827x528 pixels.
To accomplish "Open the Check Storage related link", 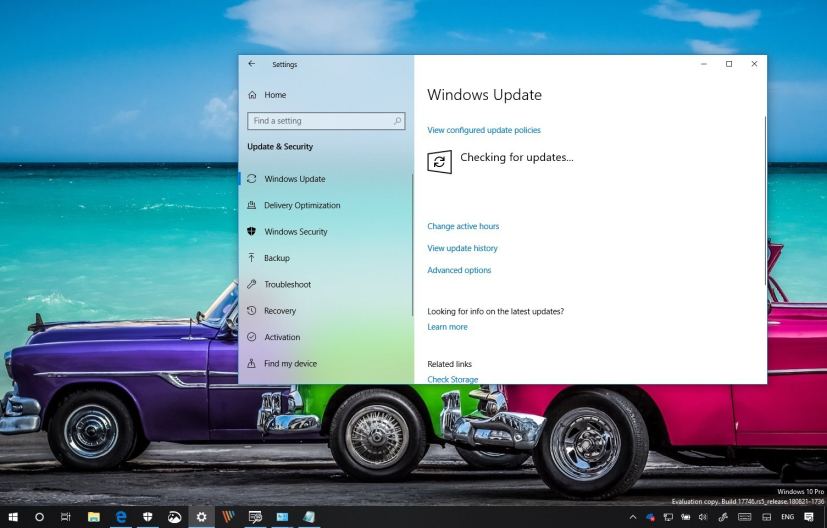I will 453,379.
